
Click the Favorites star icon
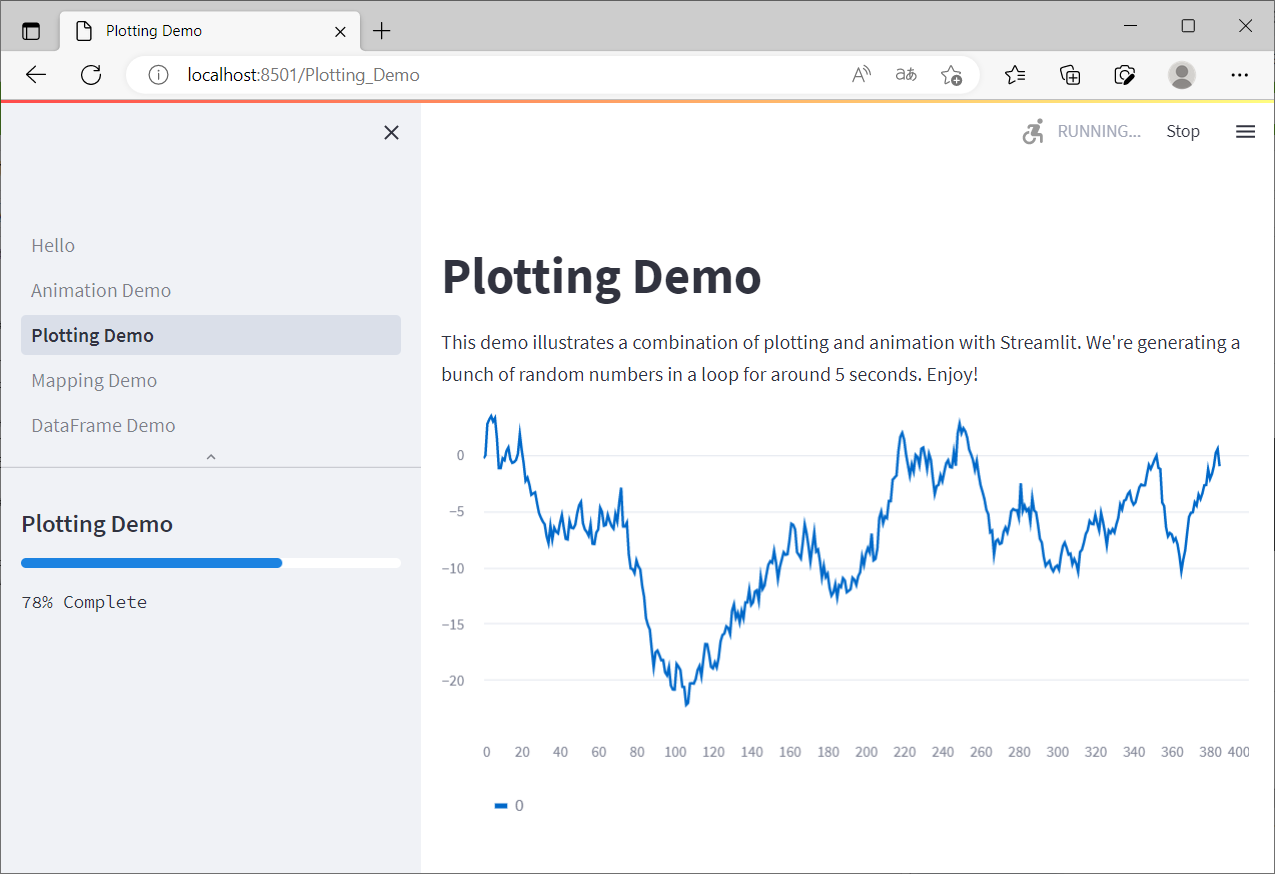point(951,74)
